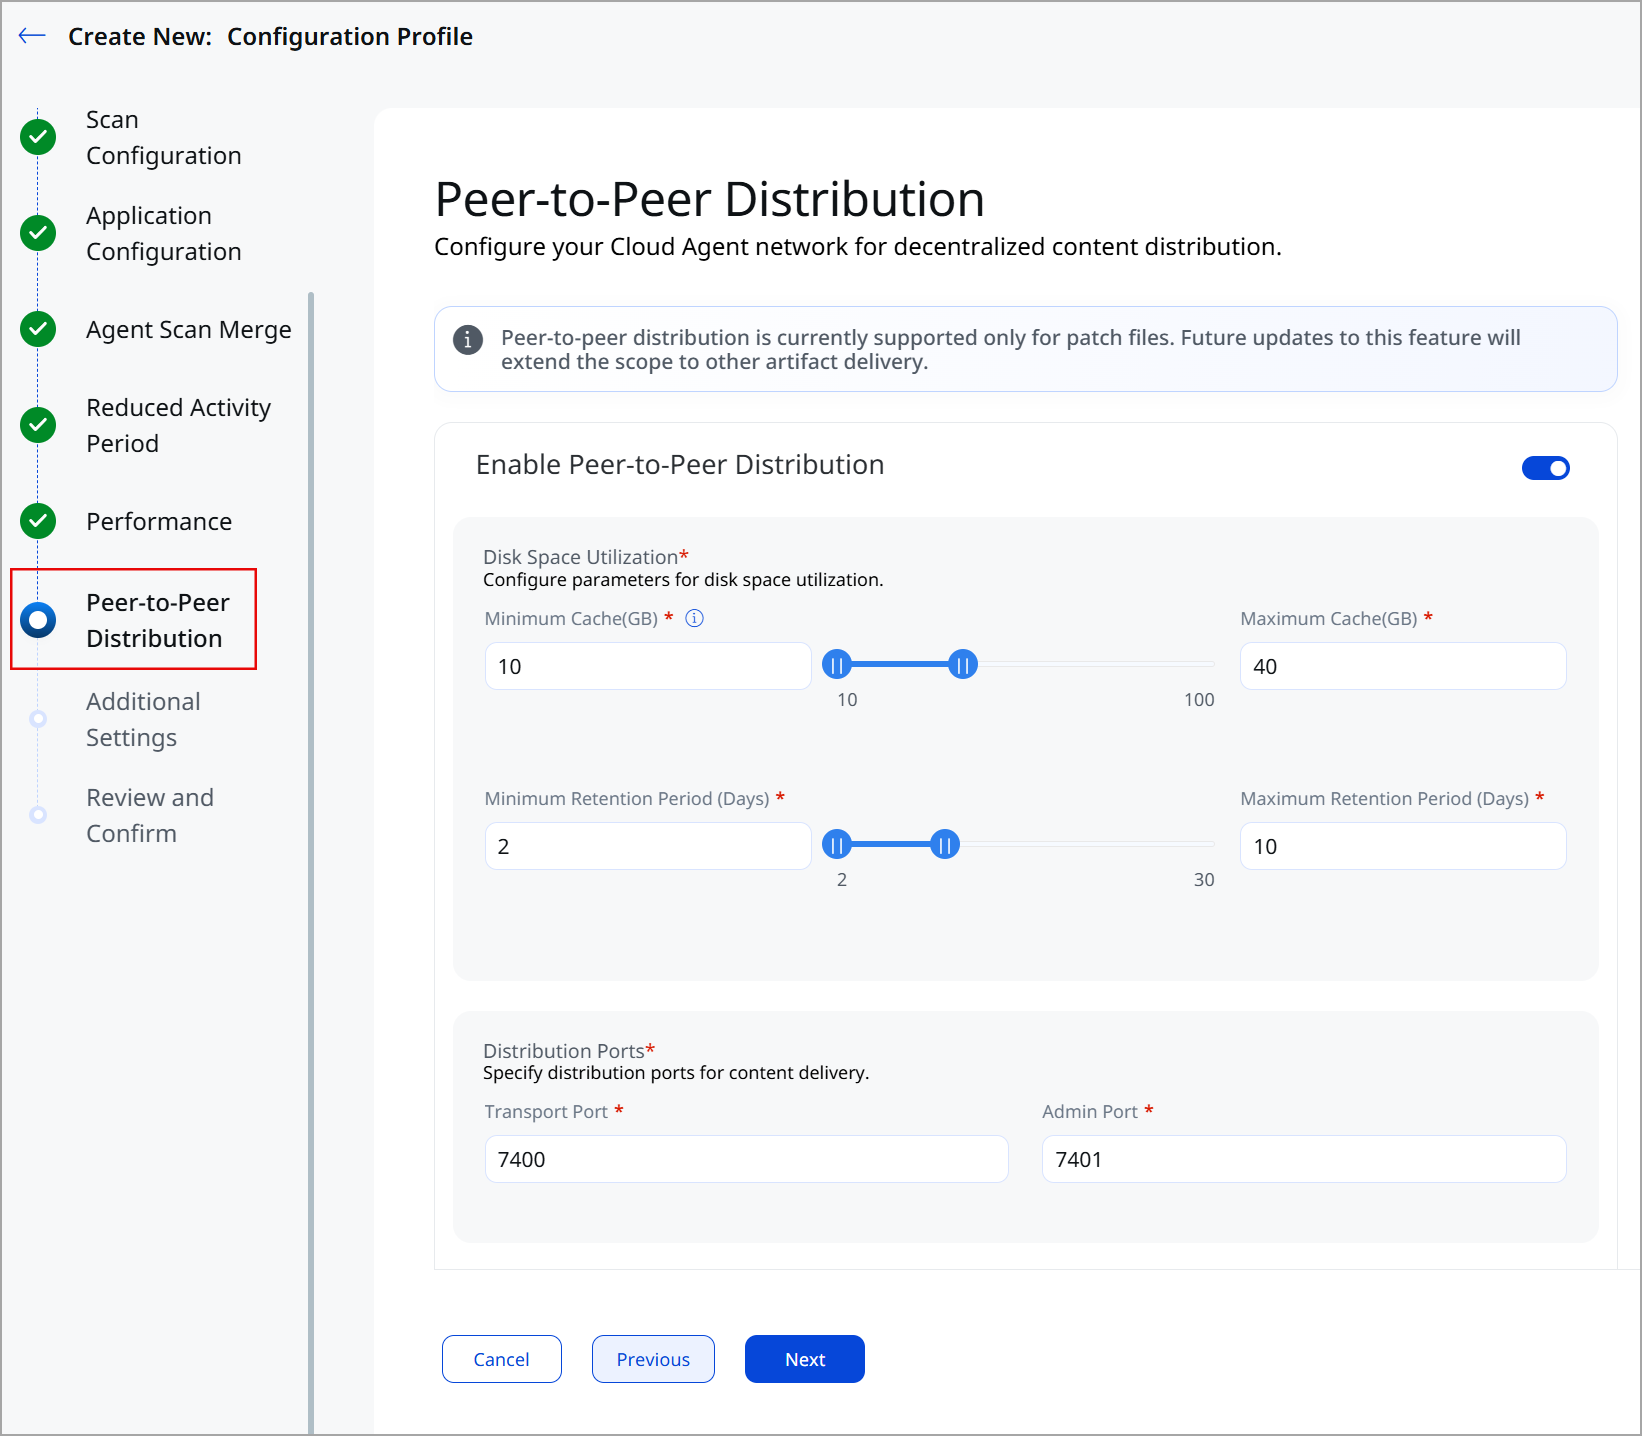The image size is (1642, 1436).
Task: Click the "Distribution Ports" heading
Action: [x=564, y=1050]
